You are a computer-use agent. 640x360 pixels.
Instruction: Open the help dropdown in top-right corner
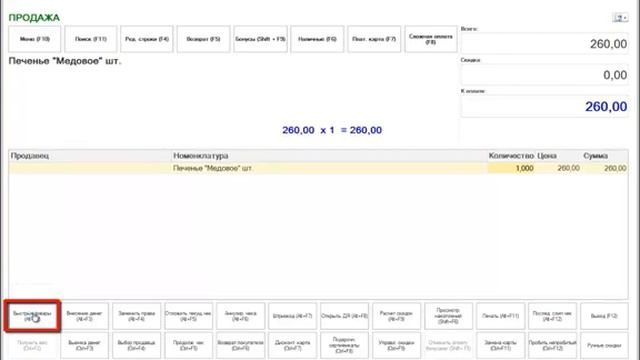coord(620,18)
